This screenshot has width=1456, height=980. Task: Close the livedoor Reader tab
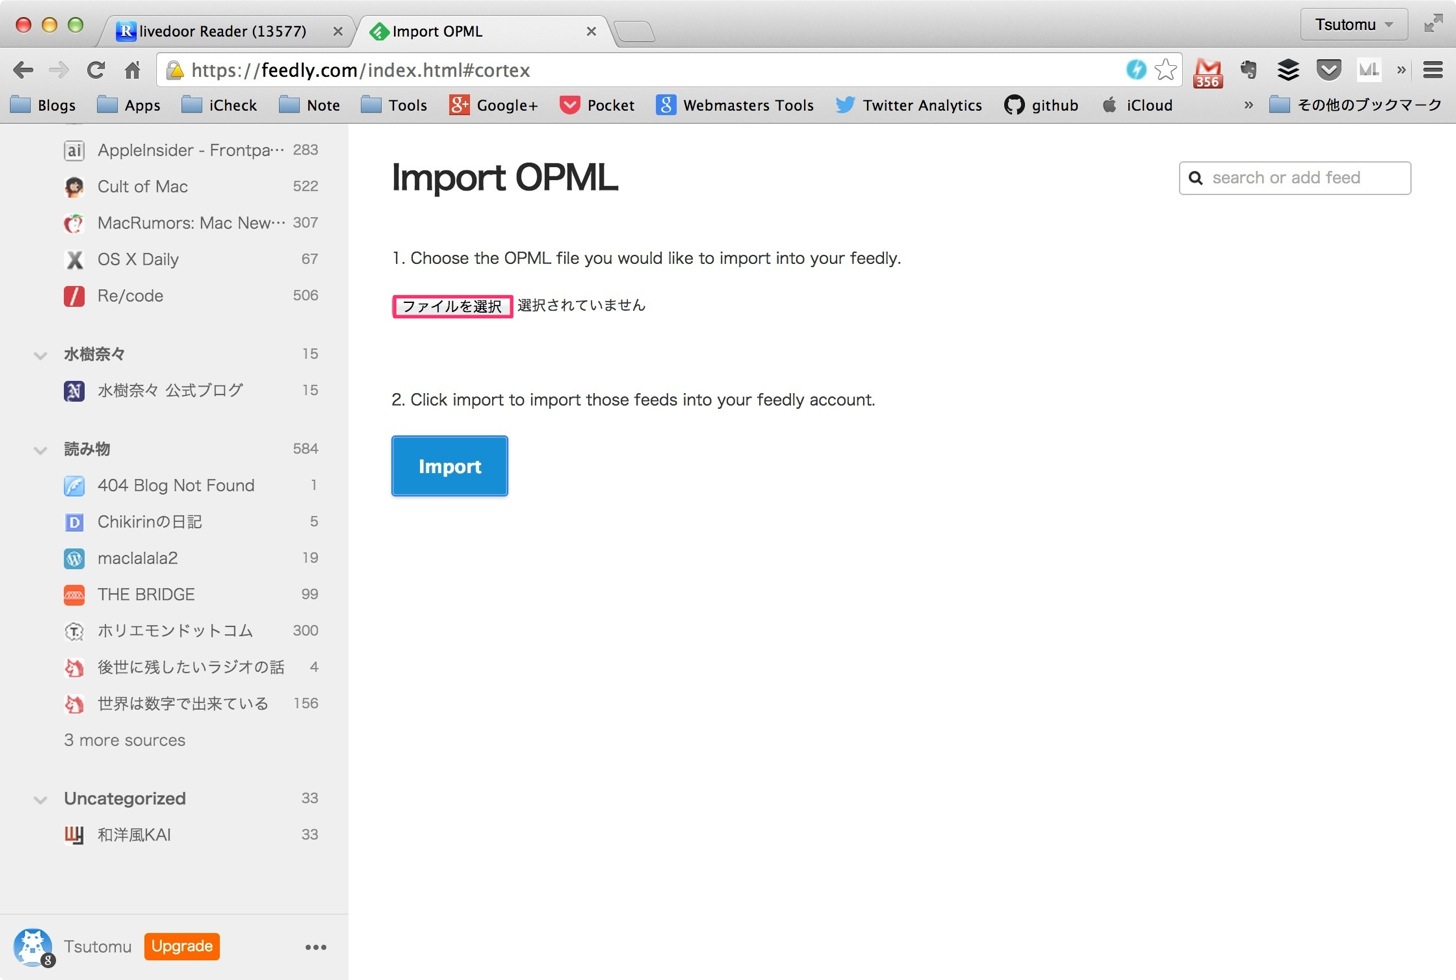337,31
